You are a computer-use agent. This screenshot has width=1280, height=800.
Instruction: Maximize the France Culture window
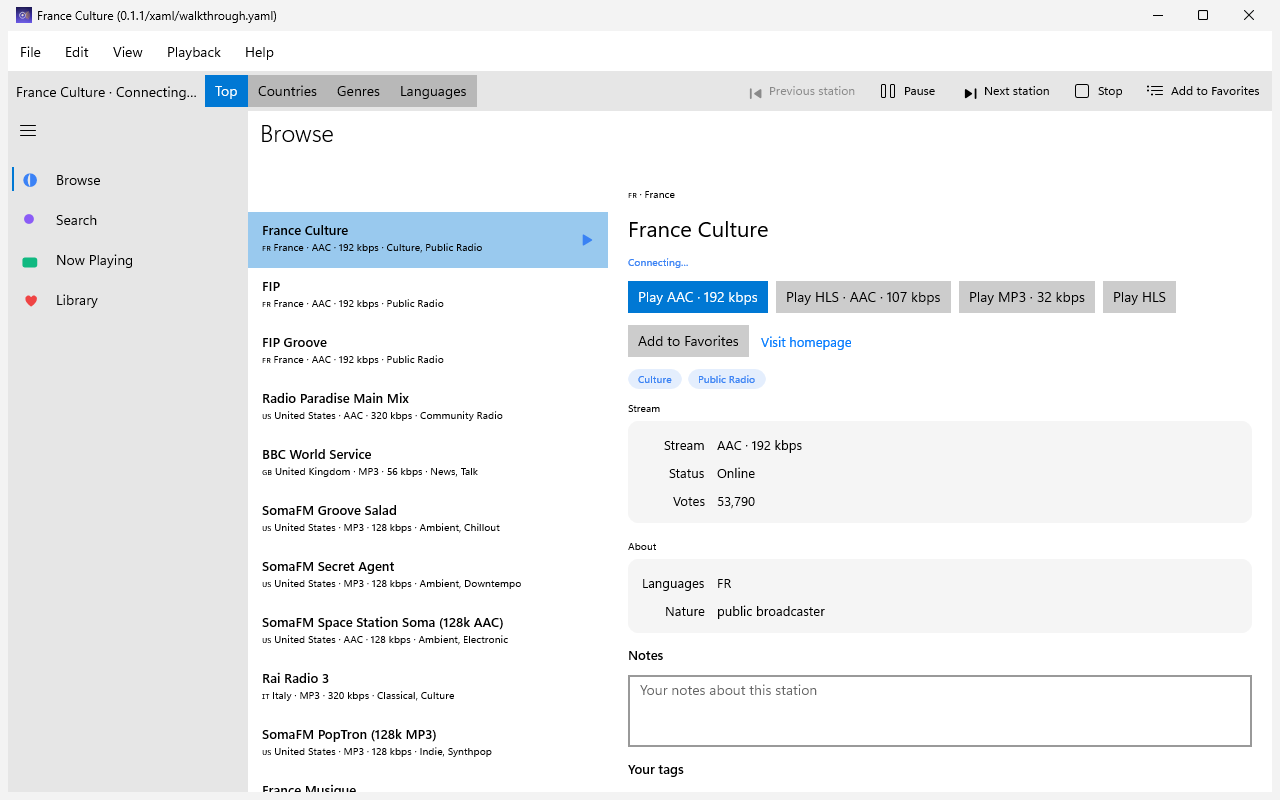tap(1203, 15)
